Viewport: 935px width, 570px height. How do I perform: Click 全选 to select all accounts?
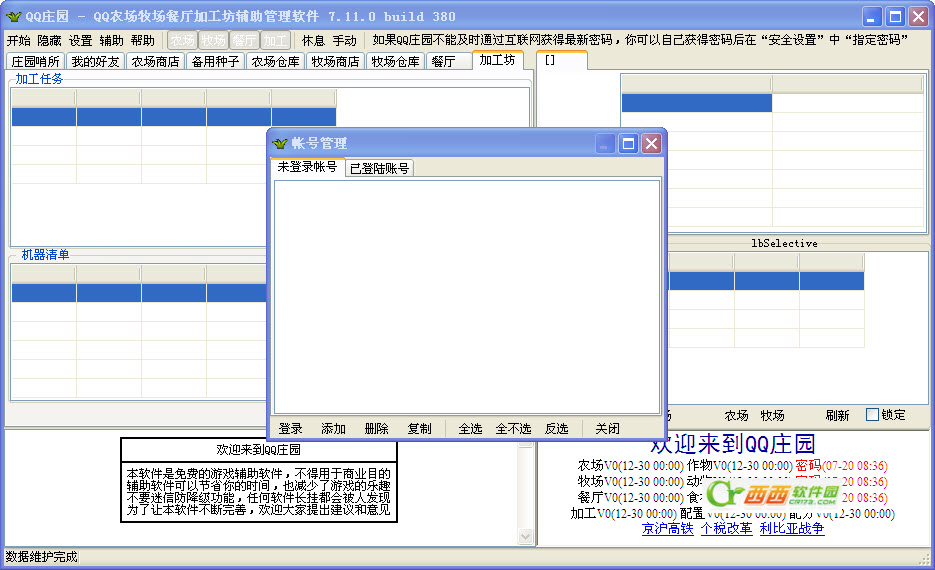(470, 428)
